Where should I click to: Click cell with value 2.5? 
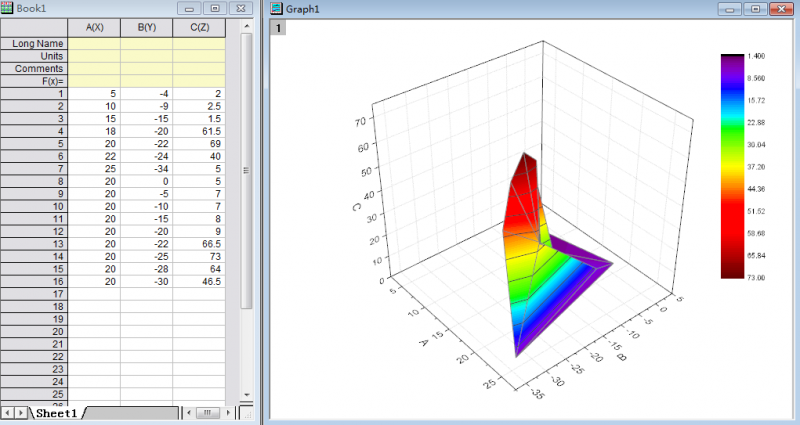[x=199, y=106]
